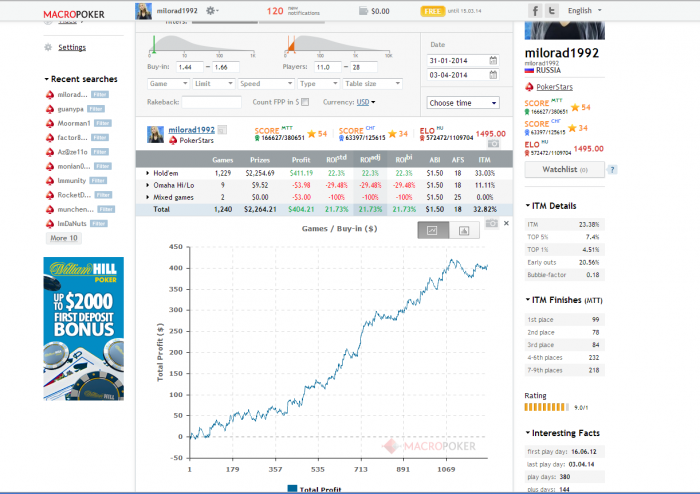The width and height of the screenshot is (700, 494).
Task: Click the wallet icon next to $0.00
Action: (x=363, y=11)
